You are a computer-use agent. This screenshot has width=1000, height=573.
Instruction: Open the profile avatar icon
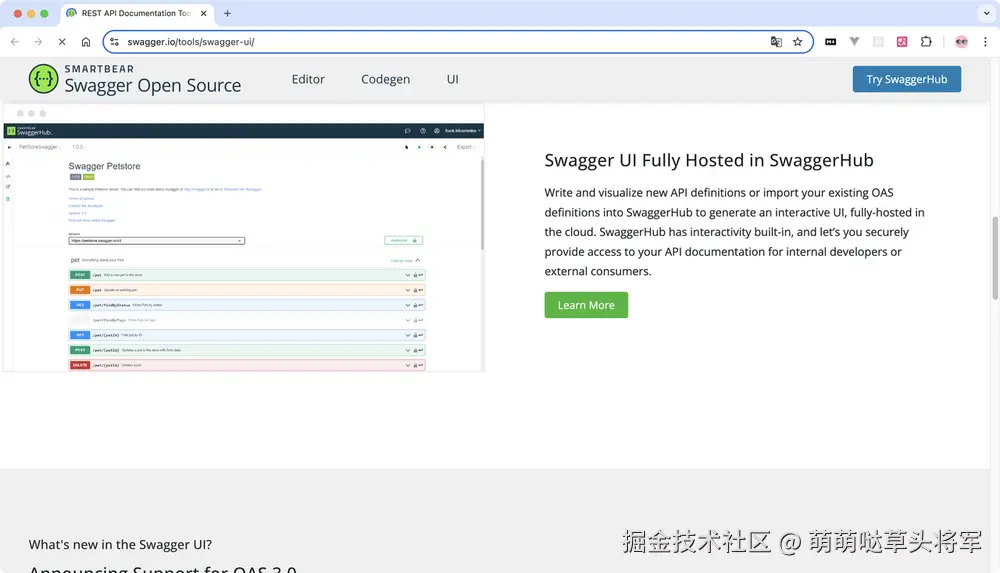[961, 41]
